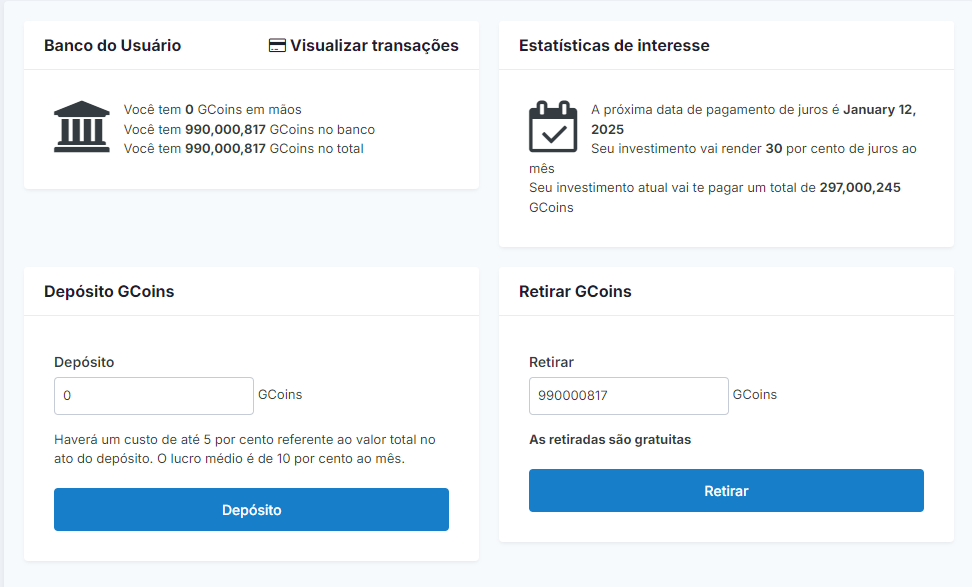Open the Visualizar transações link
972x587 pixels.
click(373, 46)
